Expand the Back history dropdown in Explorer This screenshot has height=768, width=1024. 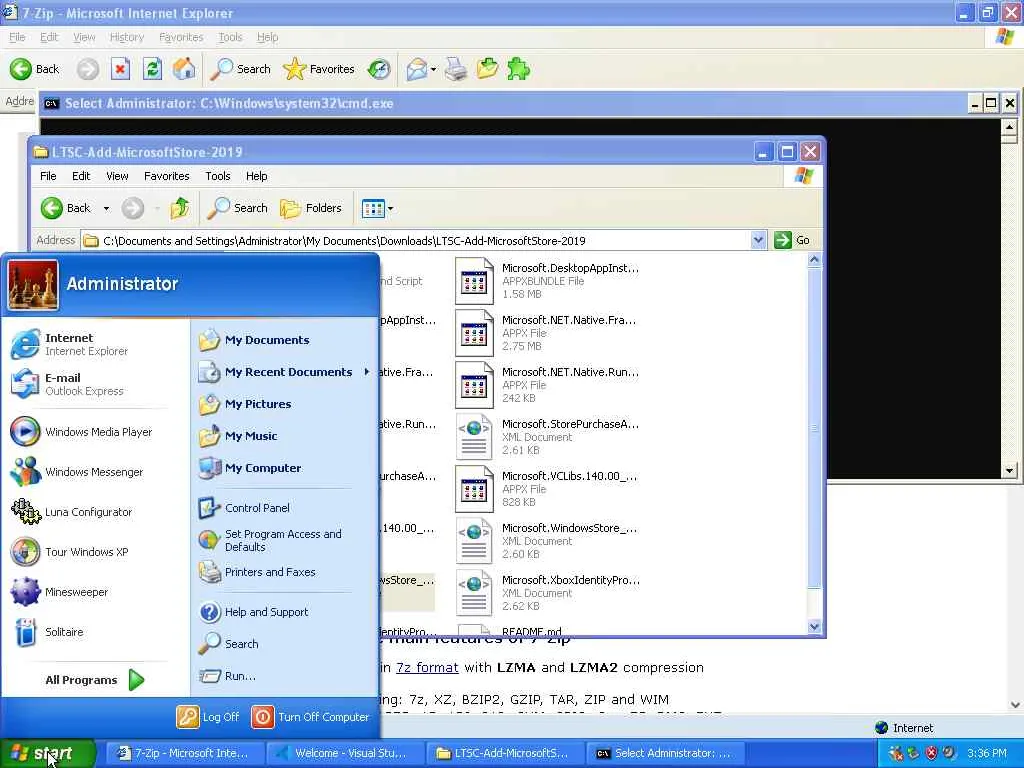pyautogui.click(x=106, y=208)
